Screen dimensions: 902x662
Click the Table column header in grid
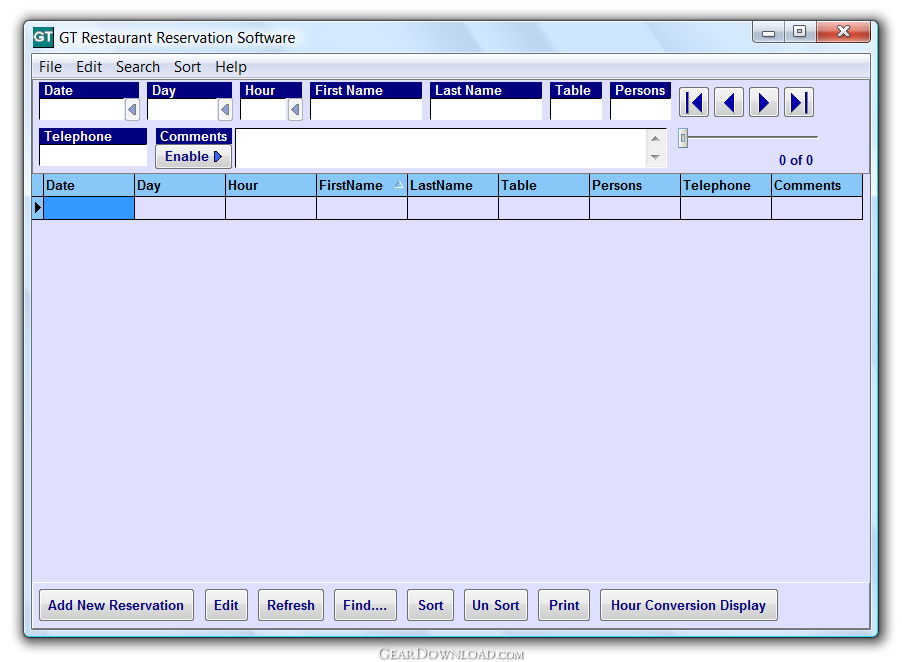(x=544, y=185)
